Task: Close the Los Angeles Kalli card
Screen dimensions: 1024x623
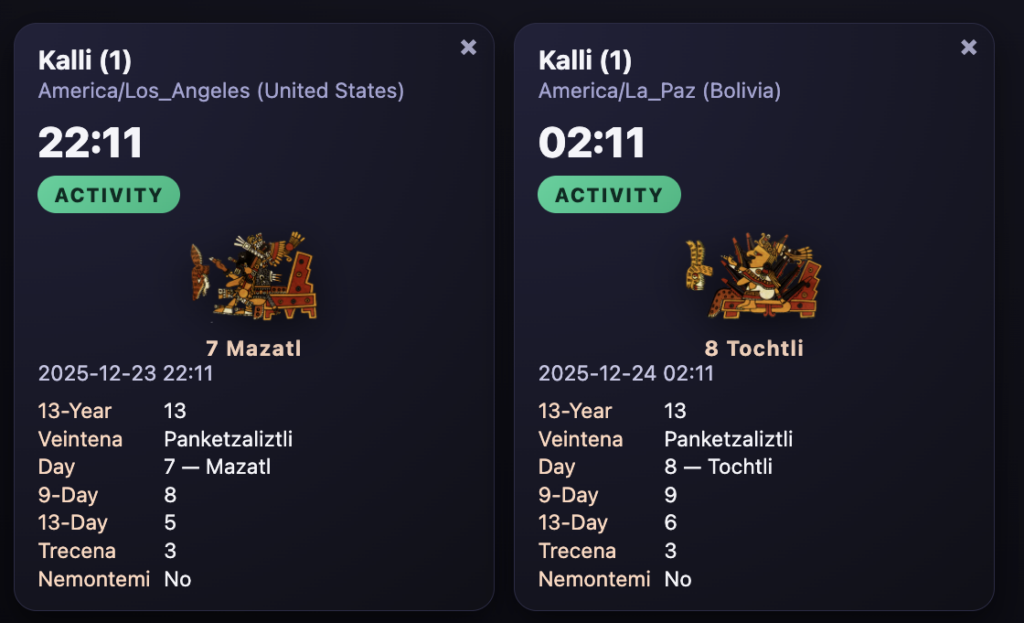Action: click(x=468, y=47)
